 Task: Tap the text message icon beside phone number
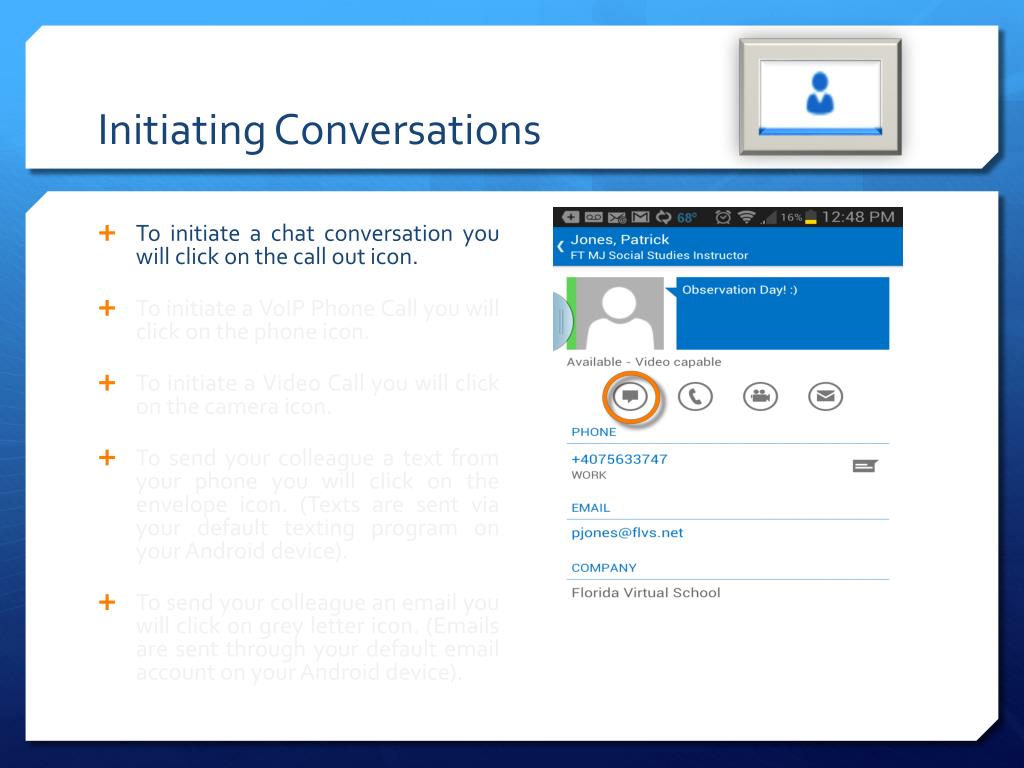(x=865, y=466)
